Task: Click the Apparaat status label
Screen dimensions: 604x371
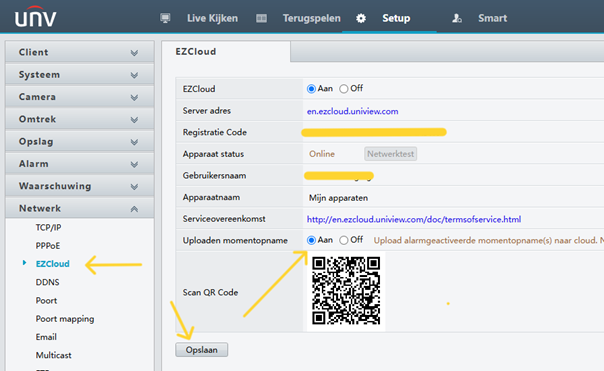Action: pos(213,154)
